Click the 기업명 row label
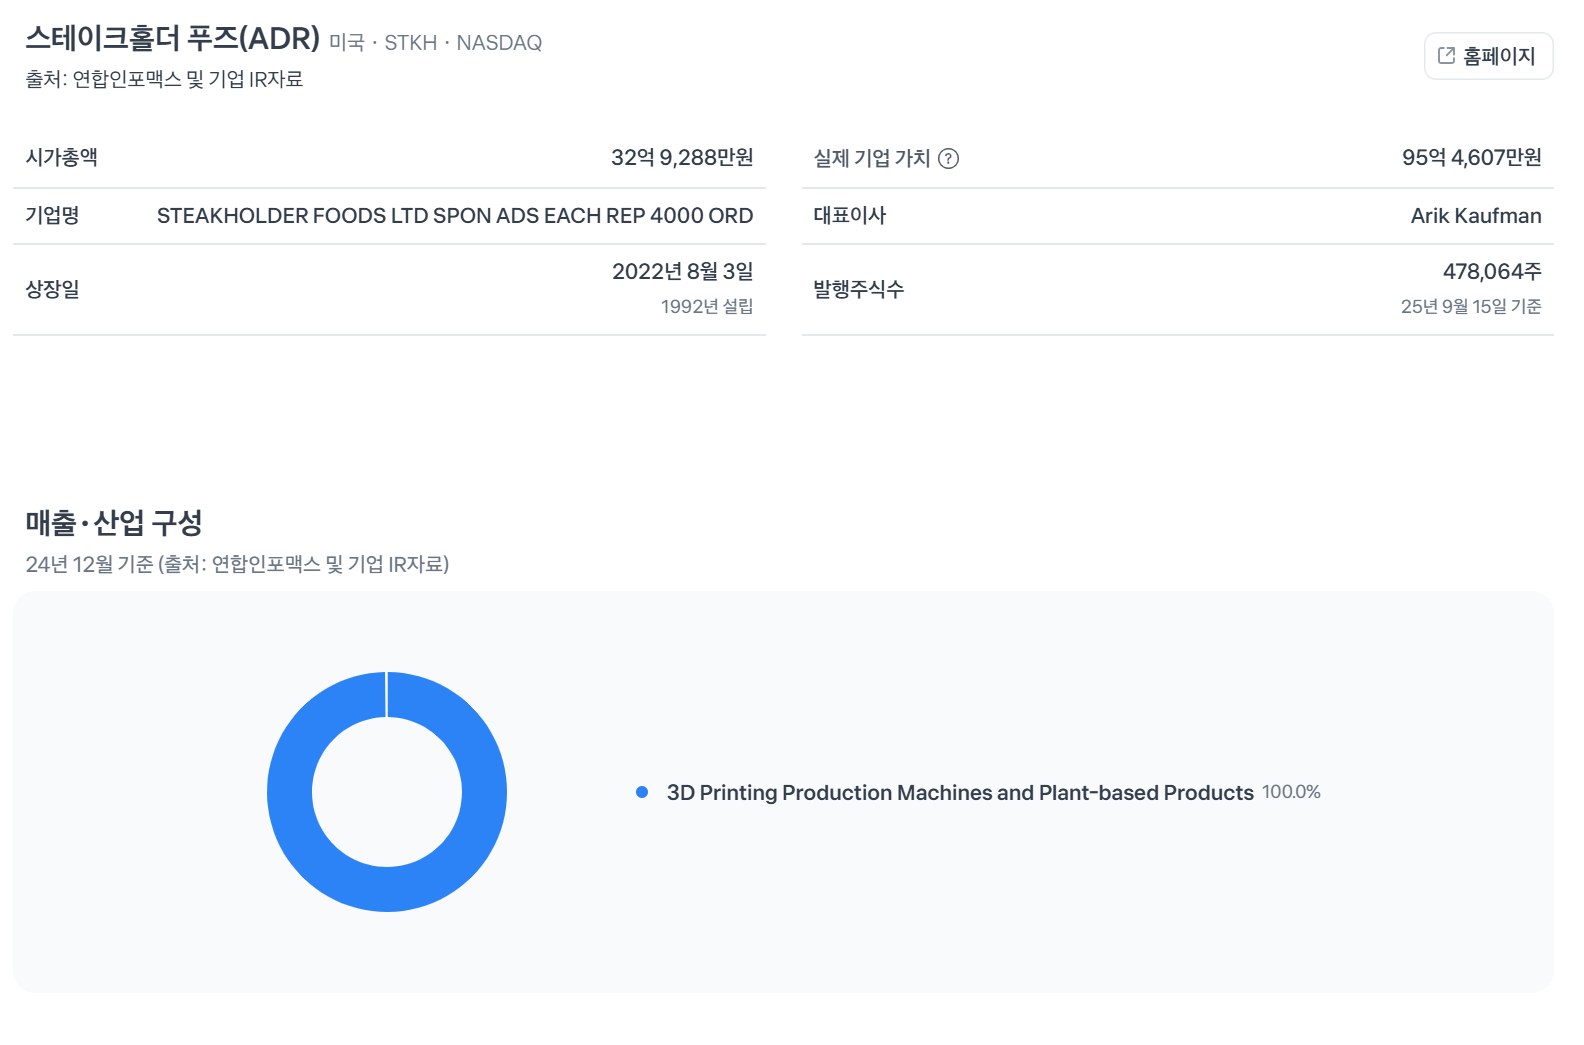Image resolution: width=1584 pixels, height=1045 pixels. click(52, 216)
